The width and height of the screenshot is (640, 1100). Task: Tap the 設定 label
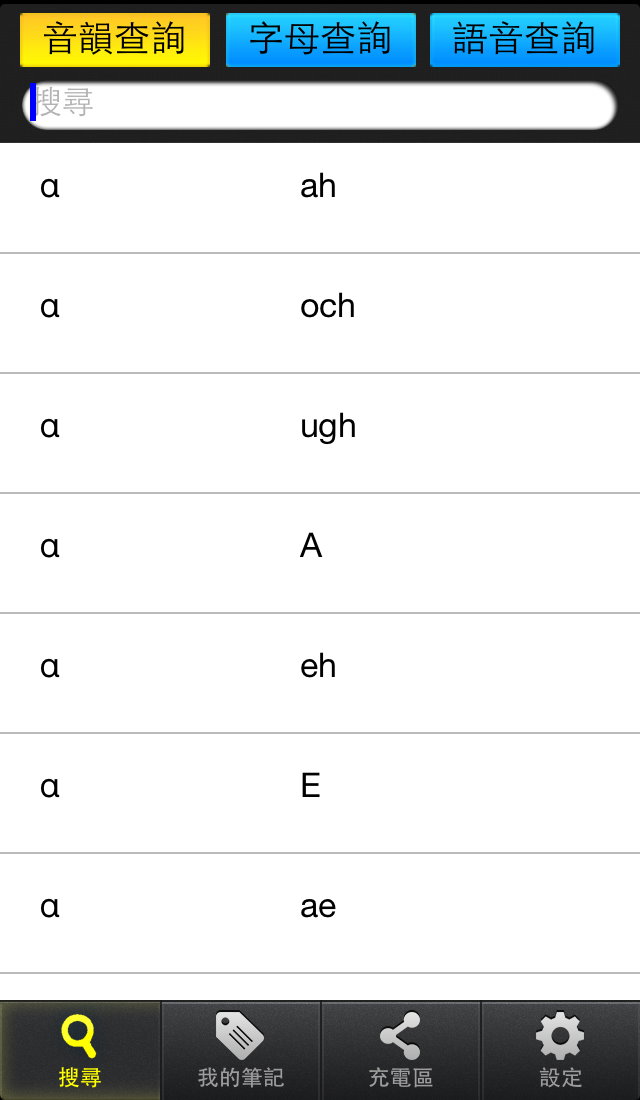coord(561,1078)
